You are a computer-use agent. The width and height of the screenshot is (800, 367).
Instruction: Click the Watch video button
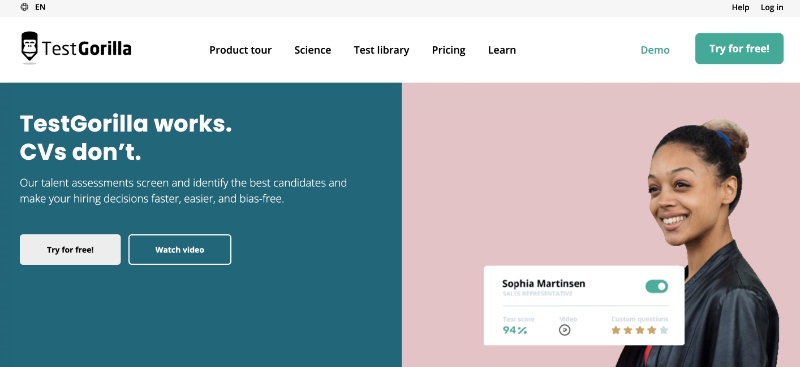[180, 250]
